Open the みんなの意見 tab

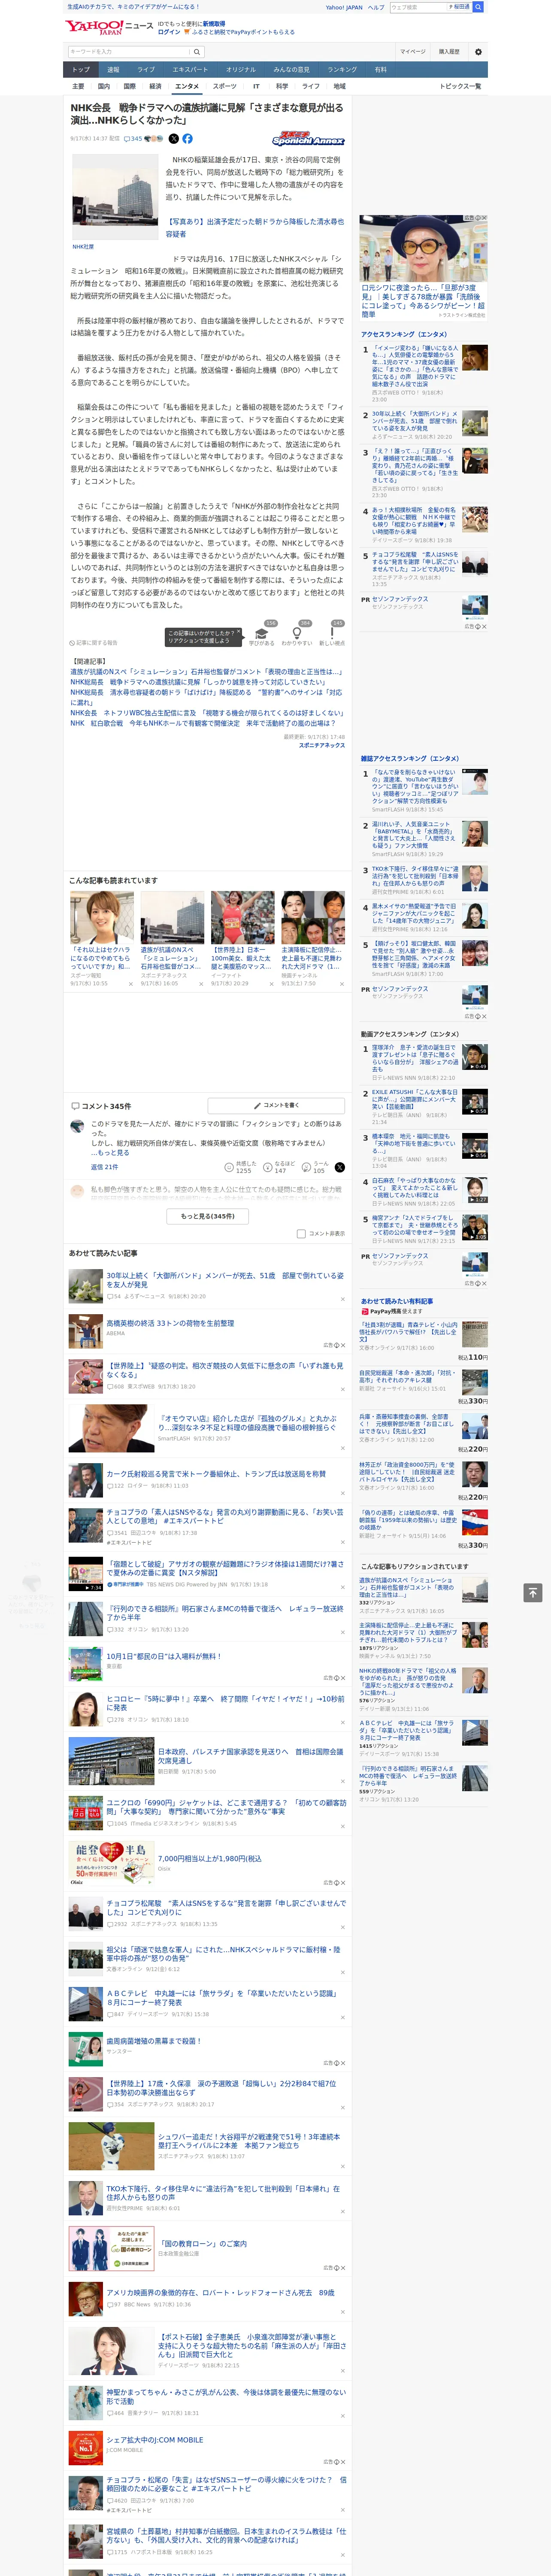tap(291, 70)
